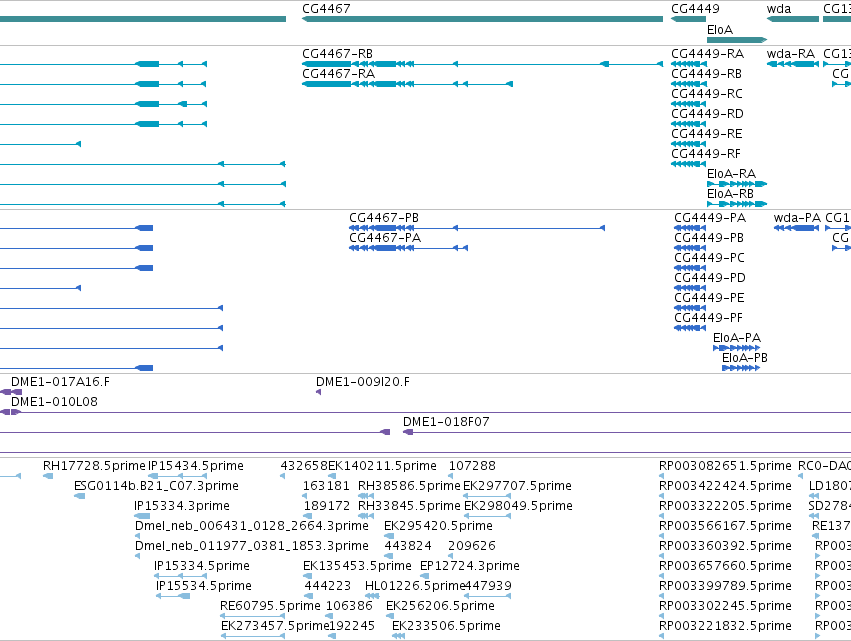The width and height of the screenshot is (851, 641).
Task: Select EST RH17728.5prime
Action: (x=48, y=476)
